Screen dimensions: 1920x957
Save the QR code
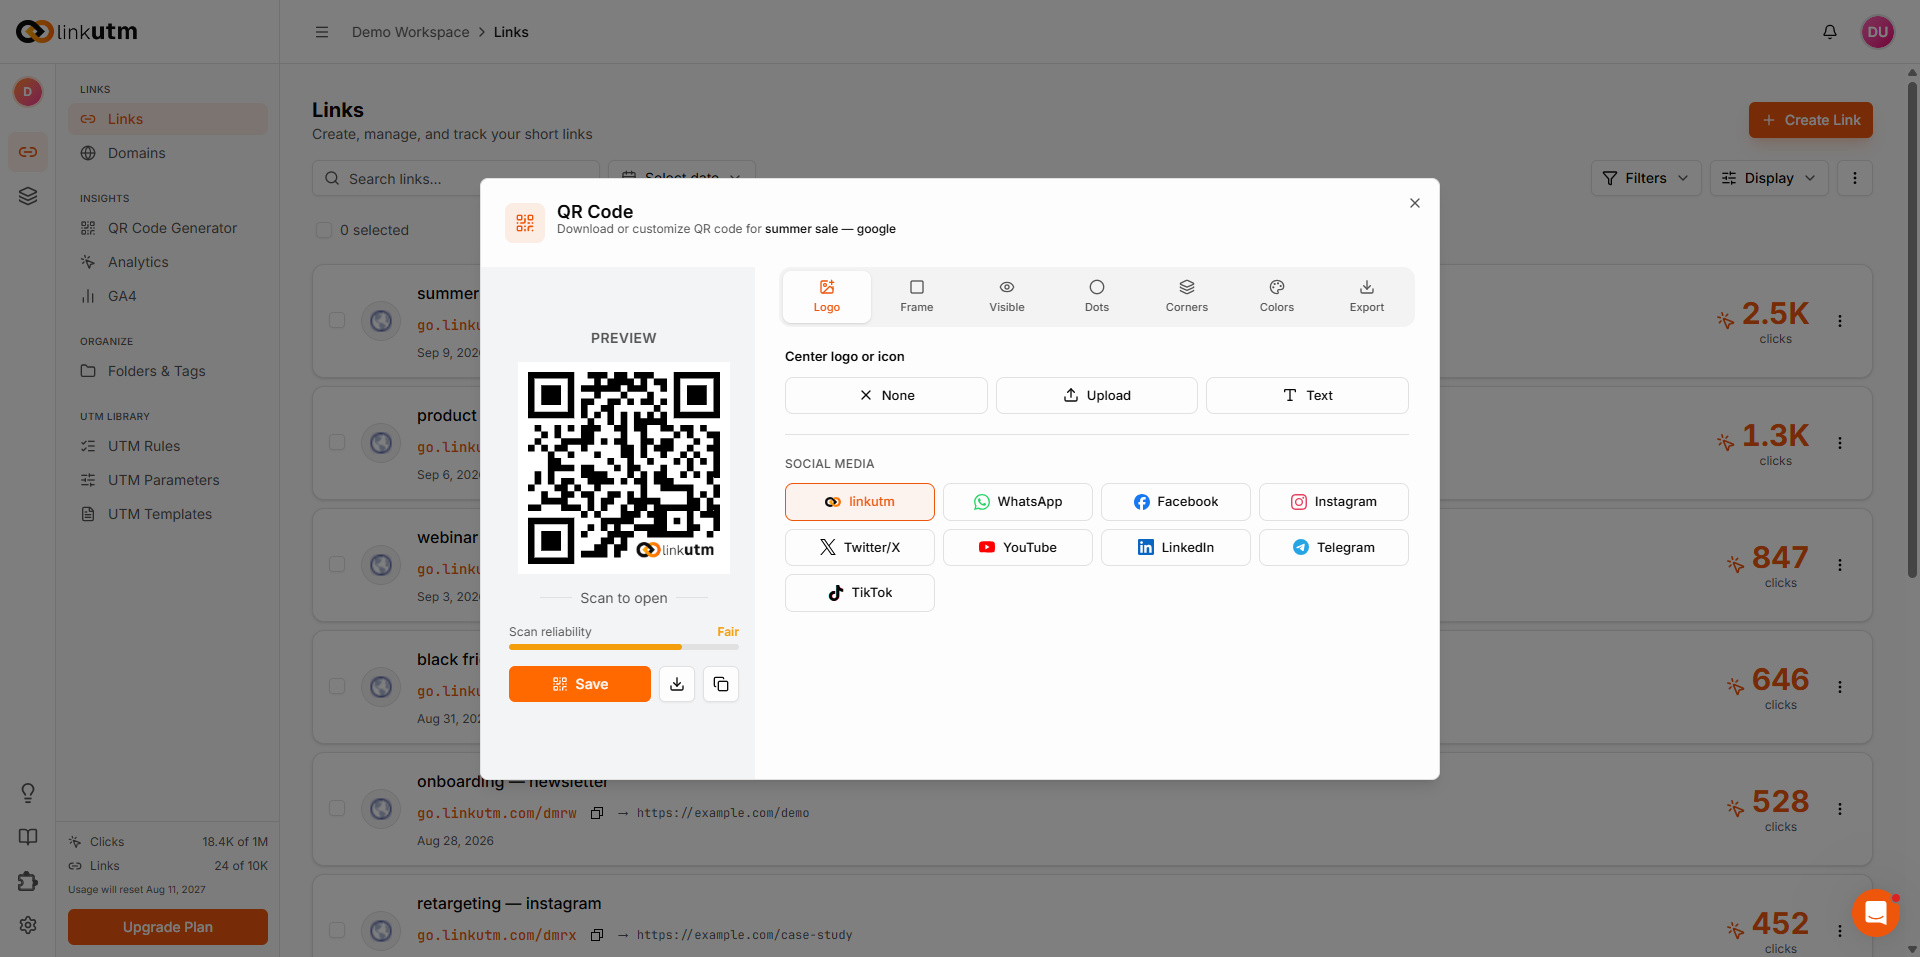pos(580,684)
